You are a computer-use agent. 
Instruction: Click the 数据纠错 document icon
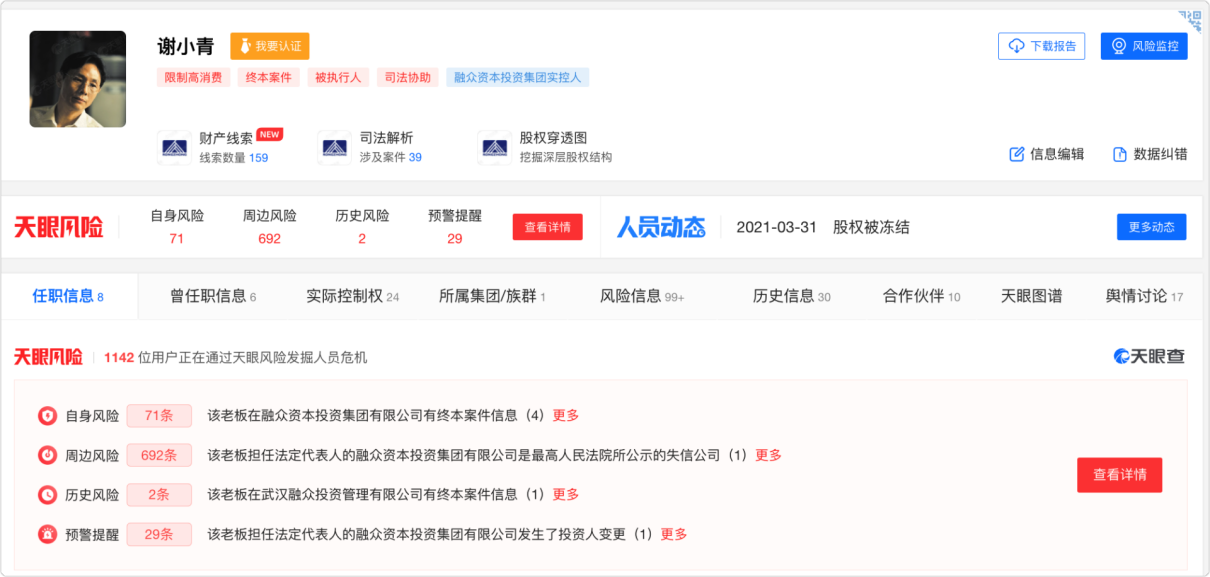coord(1120,154)
